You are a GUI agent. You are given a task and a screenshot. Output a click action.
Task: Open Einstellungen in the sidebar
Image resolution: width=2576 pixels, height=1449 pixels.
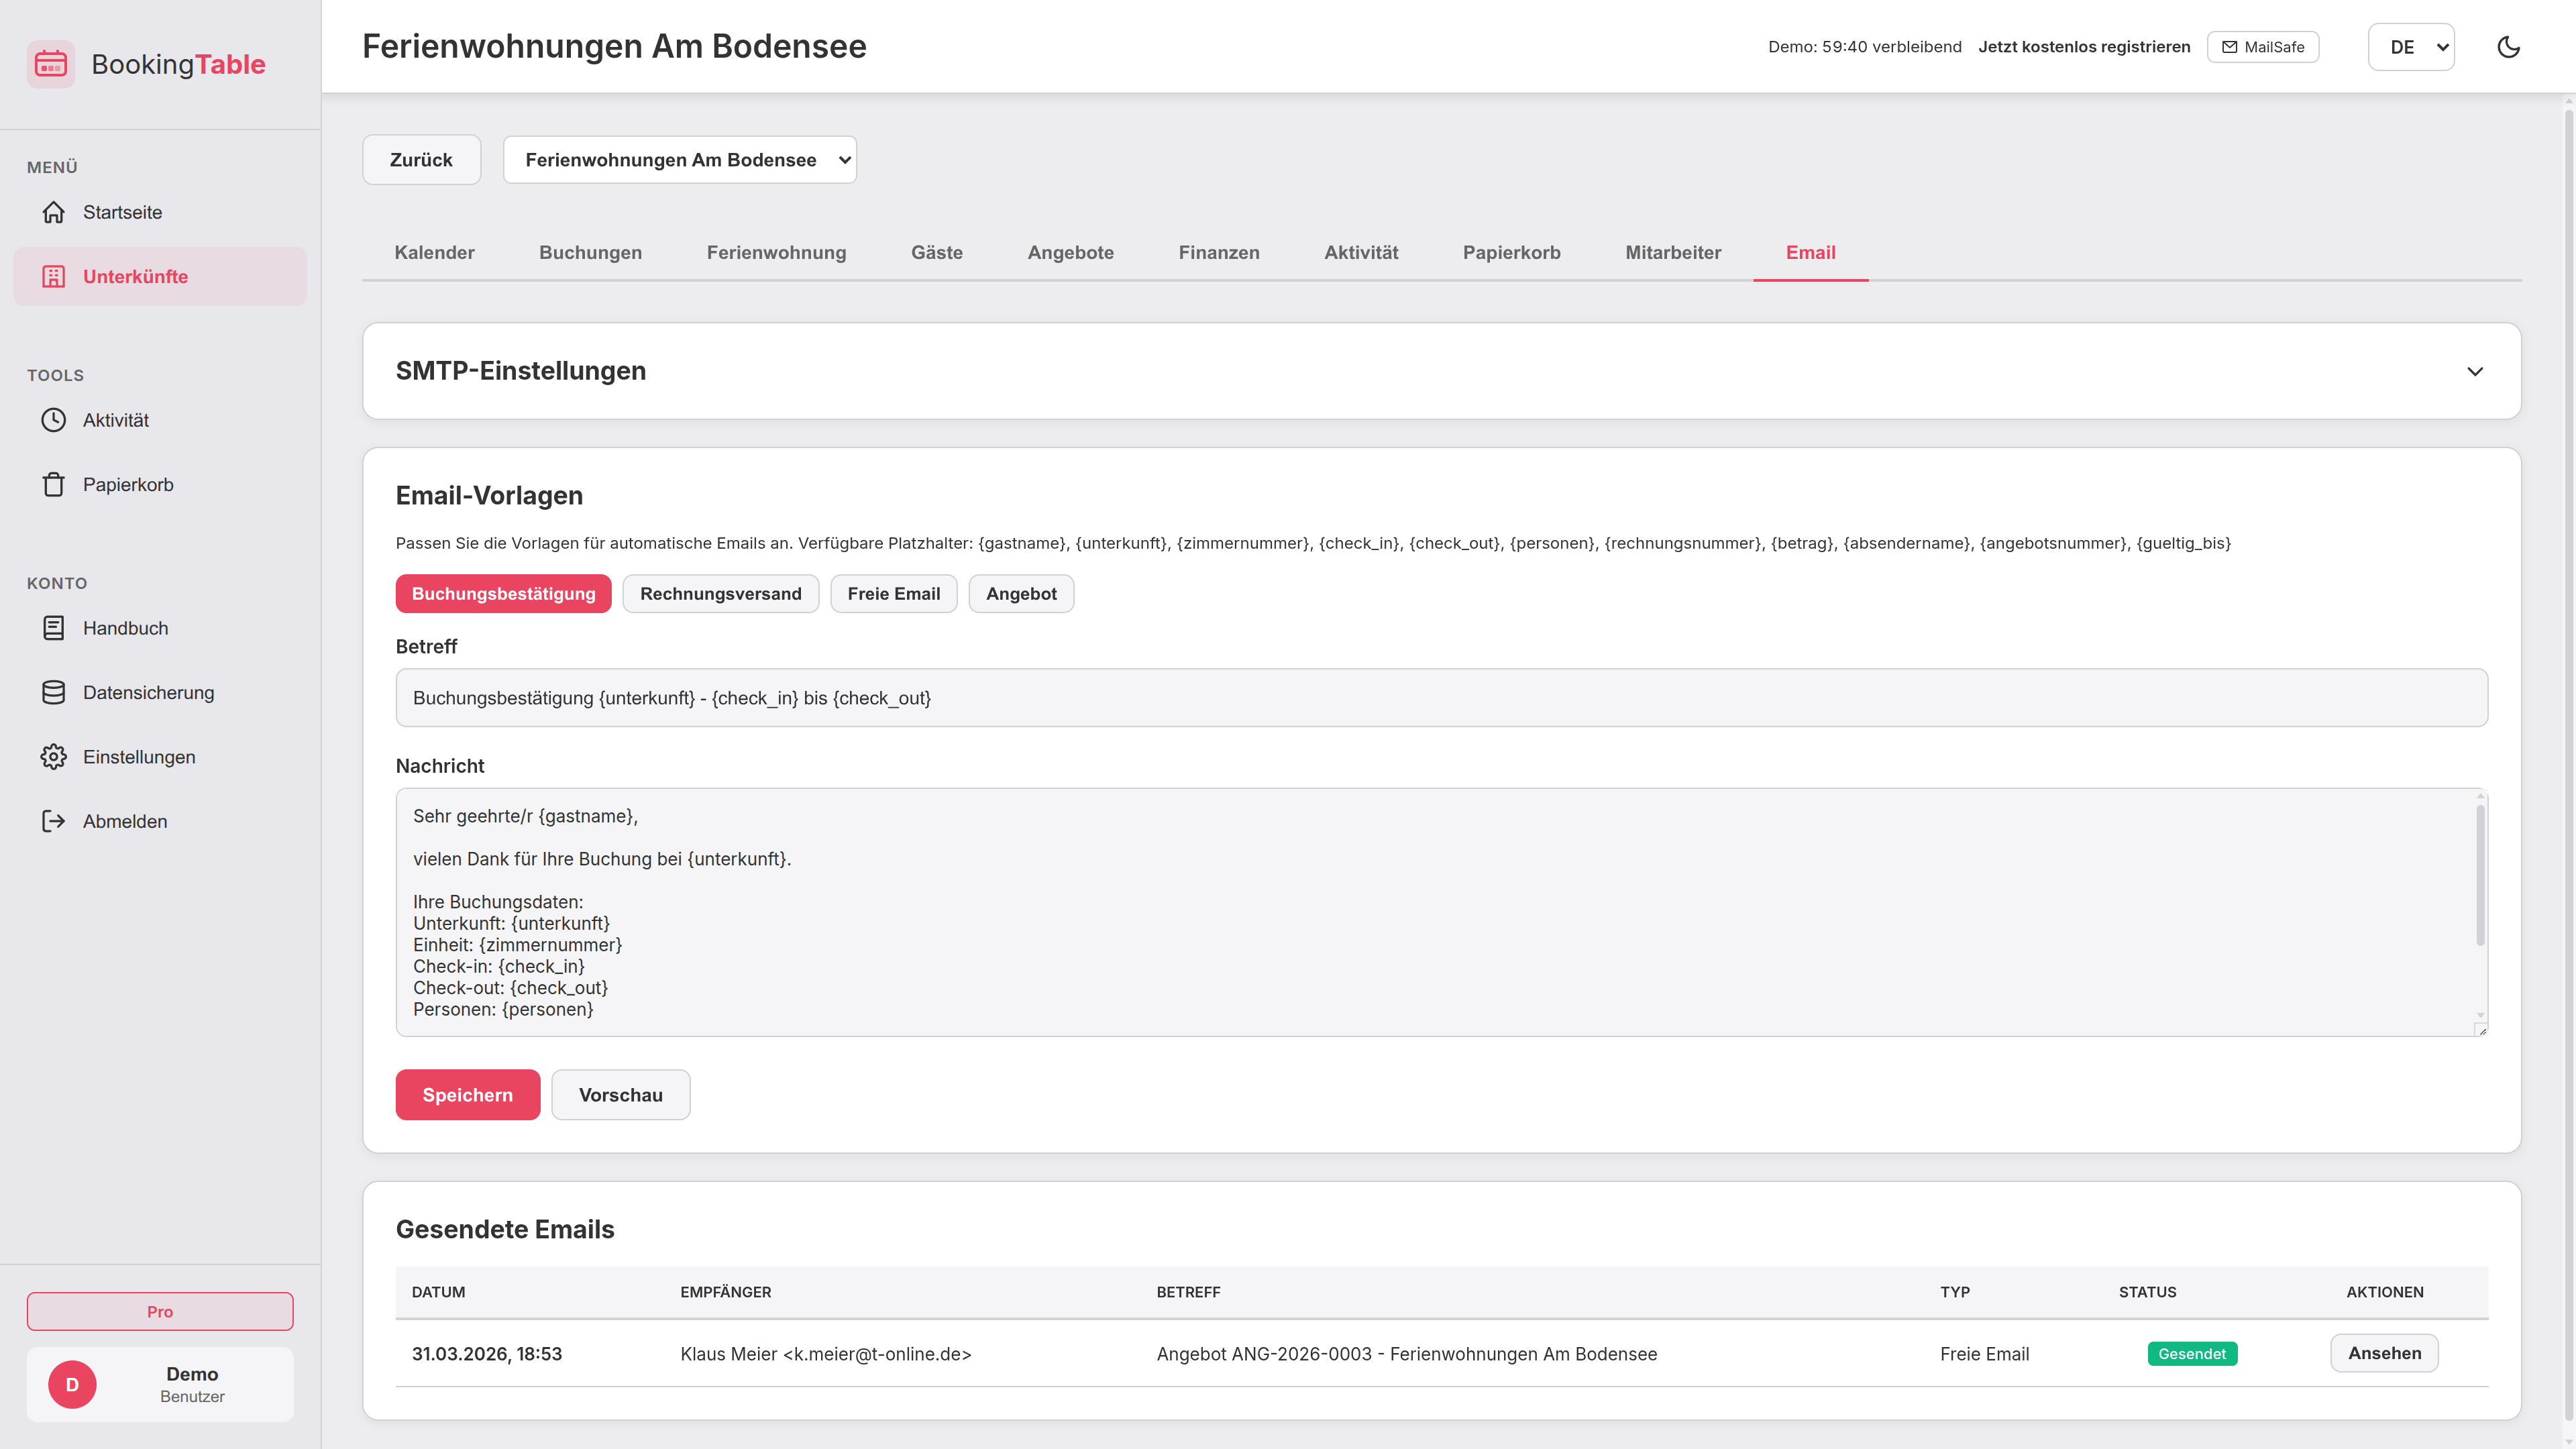coord(160,757)
